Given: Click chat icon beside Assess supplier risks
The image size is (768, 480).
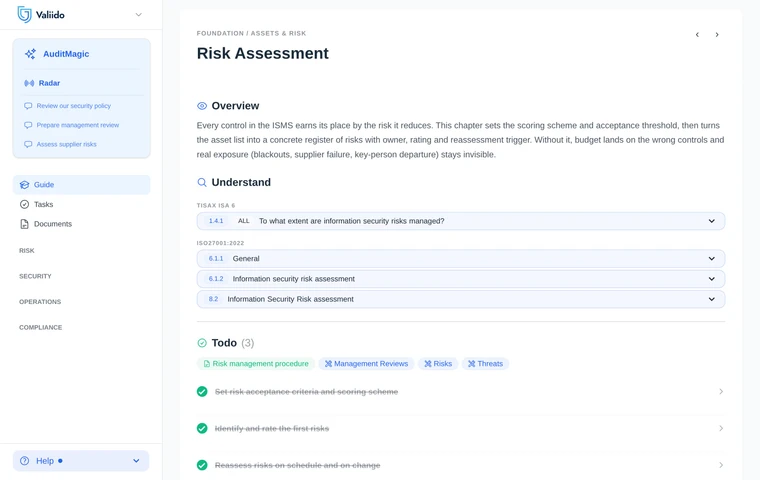Looking at the screenshot, I should [28, 144].
